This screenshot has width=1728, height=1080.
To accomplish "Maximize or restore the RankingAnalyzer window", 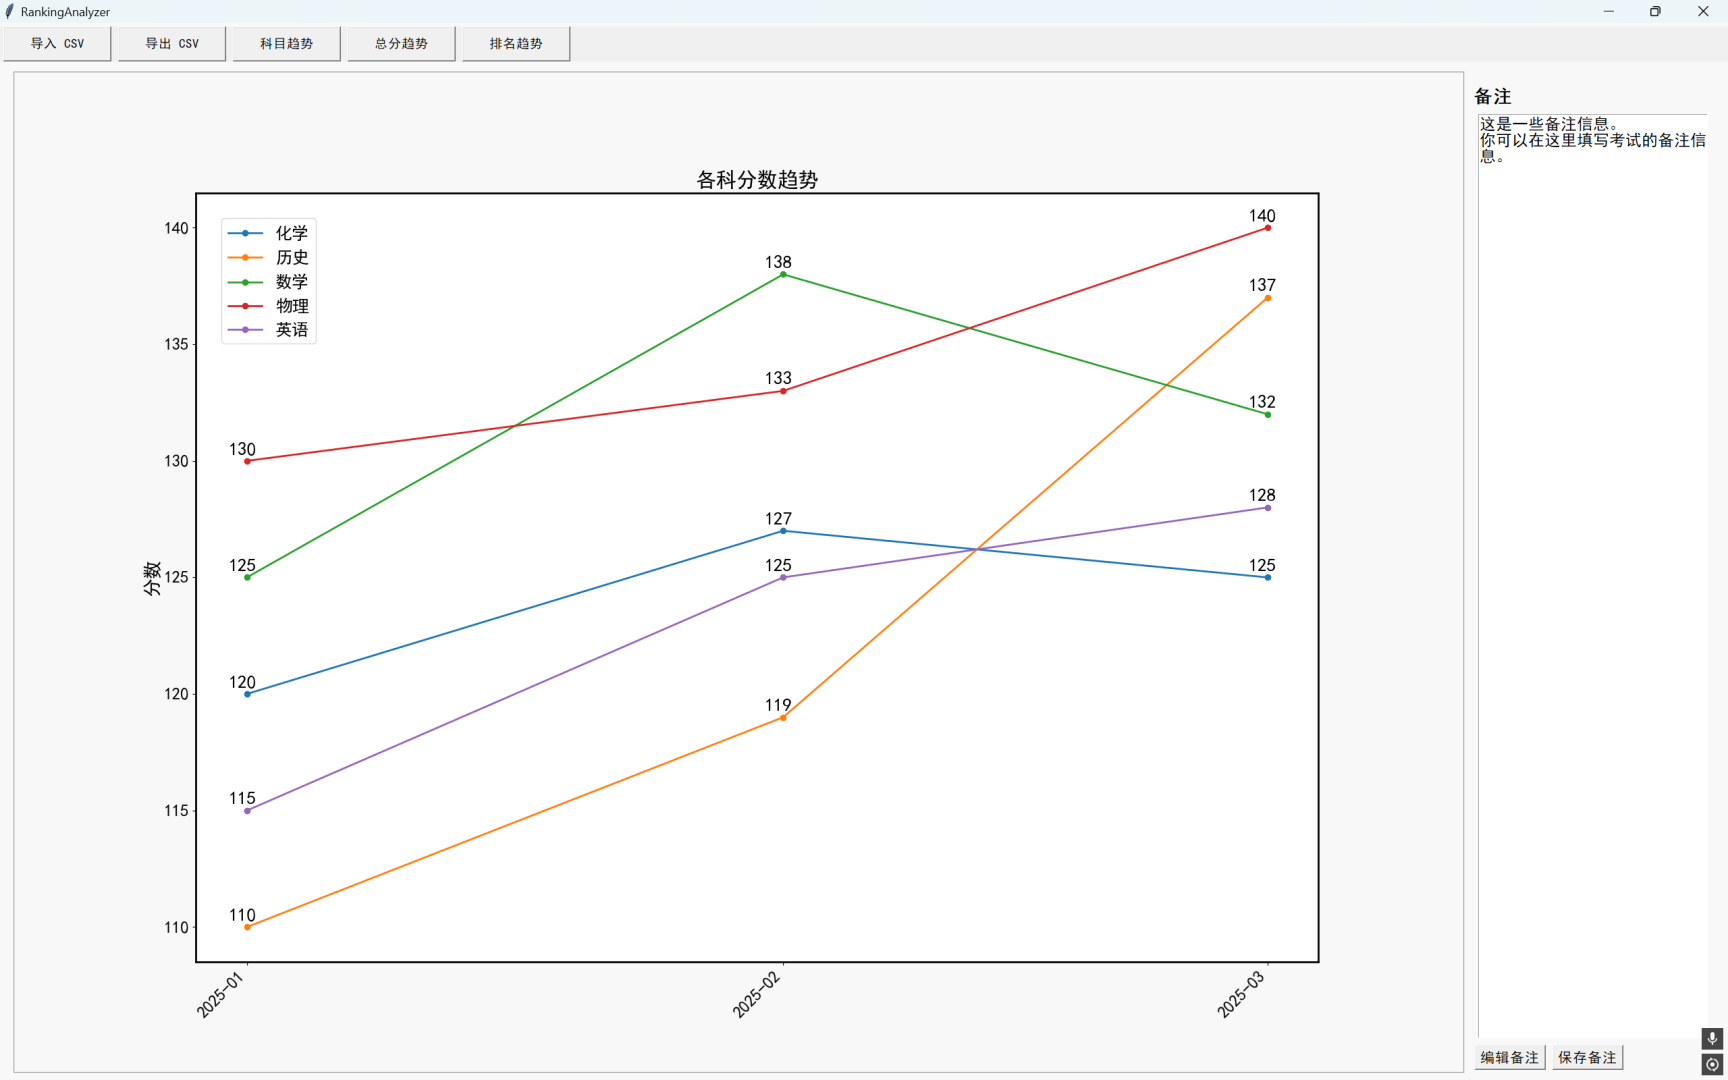I will [1655, 12].
